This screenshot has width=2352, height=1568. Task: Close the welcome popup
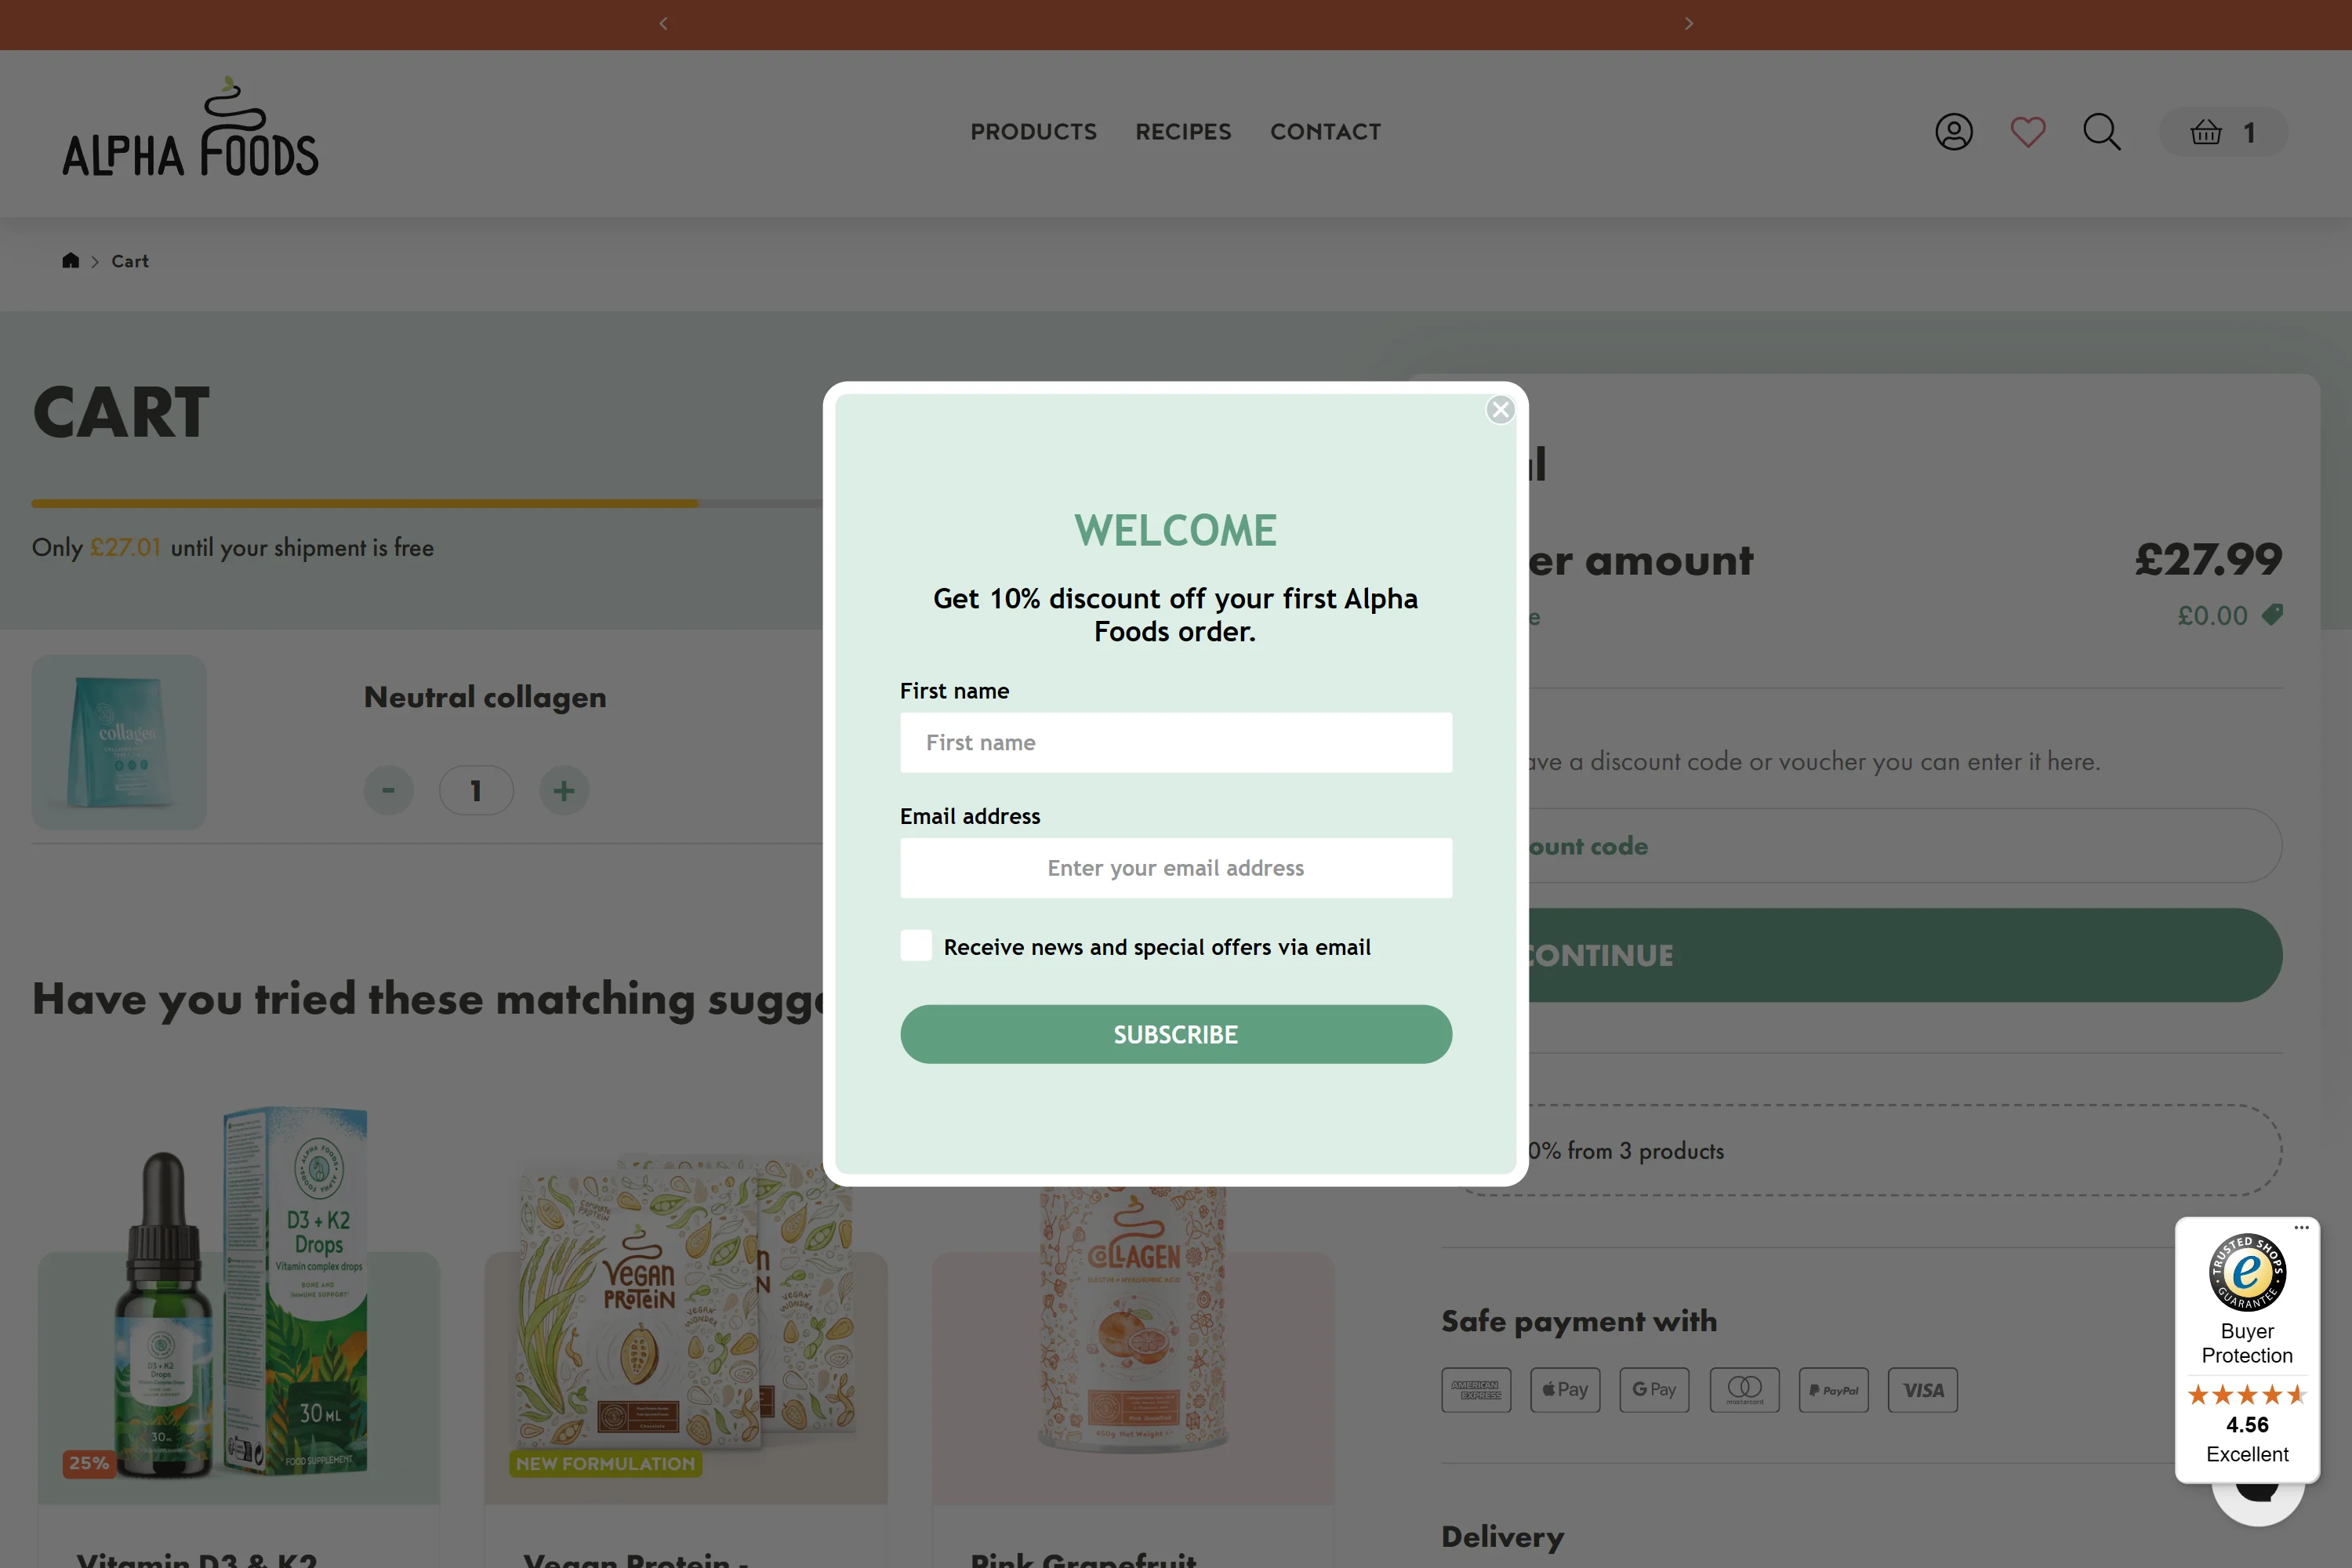[x=1500, y=409]
